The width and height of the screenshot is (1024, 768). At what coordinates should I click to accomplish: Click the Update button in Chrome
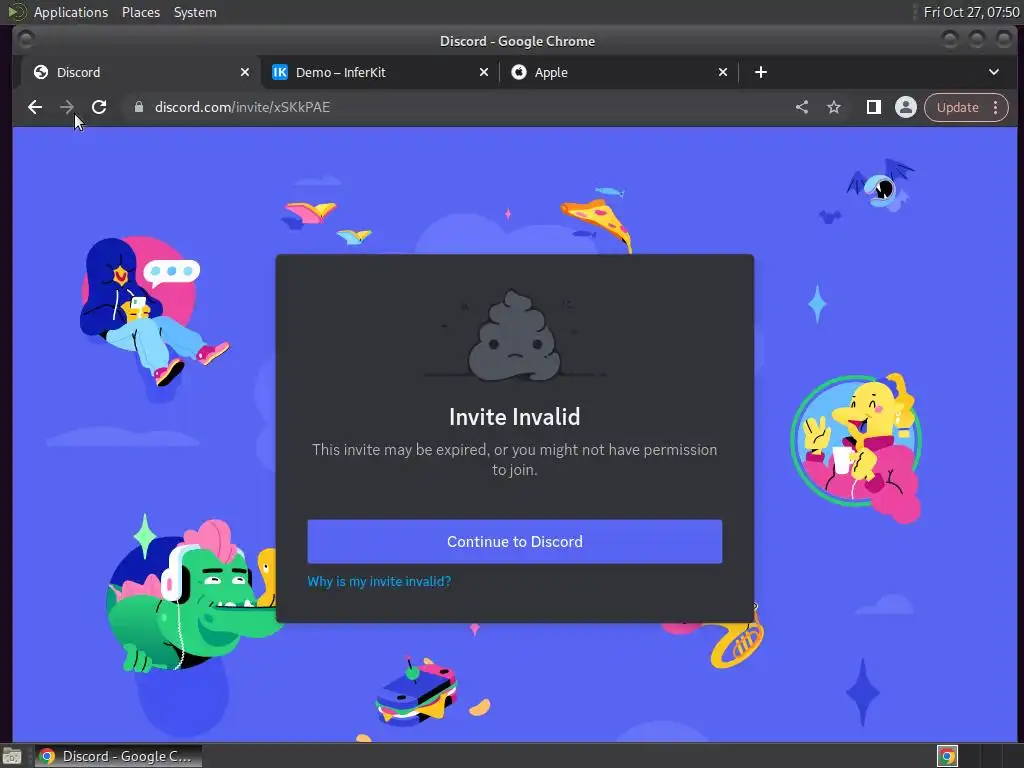957,107
